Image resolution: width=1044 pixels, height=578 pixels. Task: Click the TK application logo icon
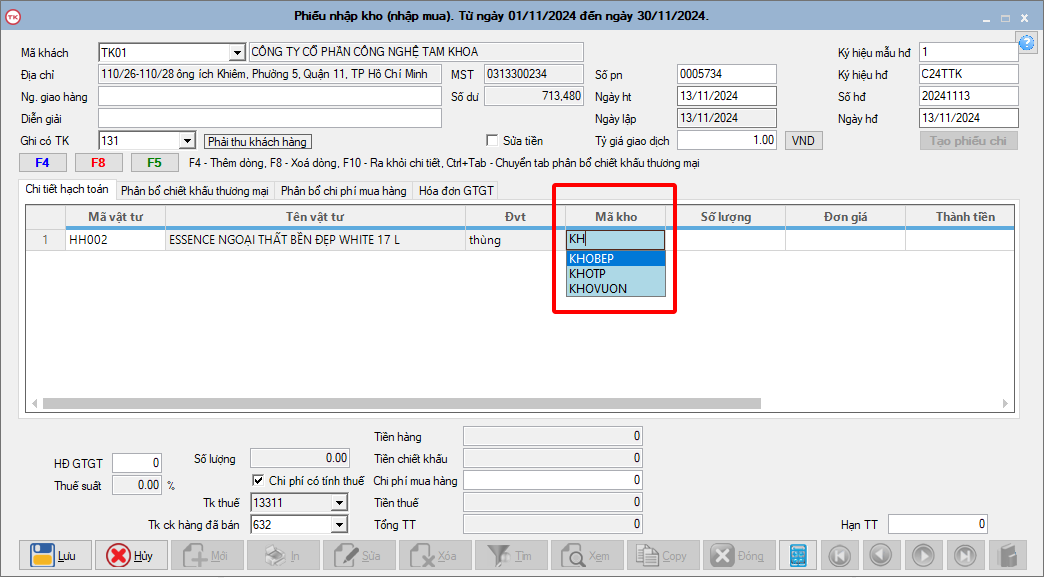[x=13, y=17]
